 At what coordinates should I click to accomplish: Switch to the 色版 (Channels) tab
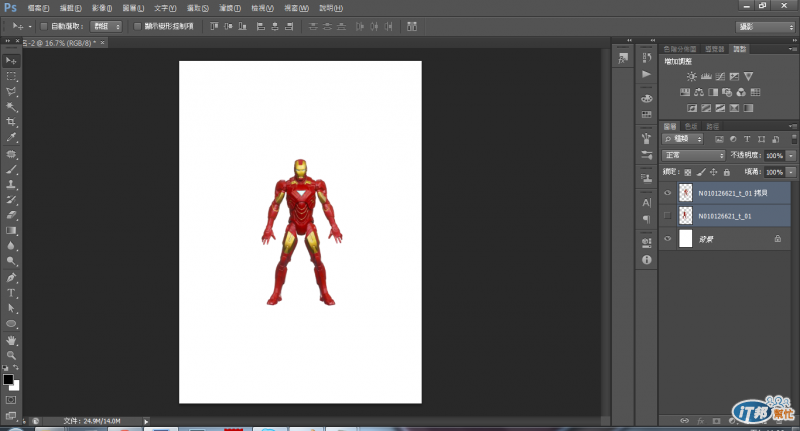coord(691,126)
